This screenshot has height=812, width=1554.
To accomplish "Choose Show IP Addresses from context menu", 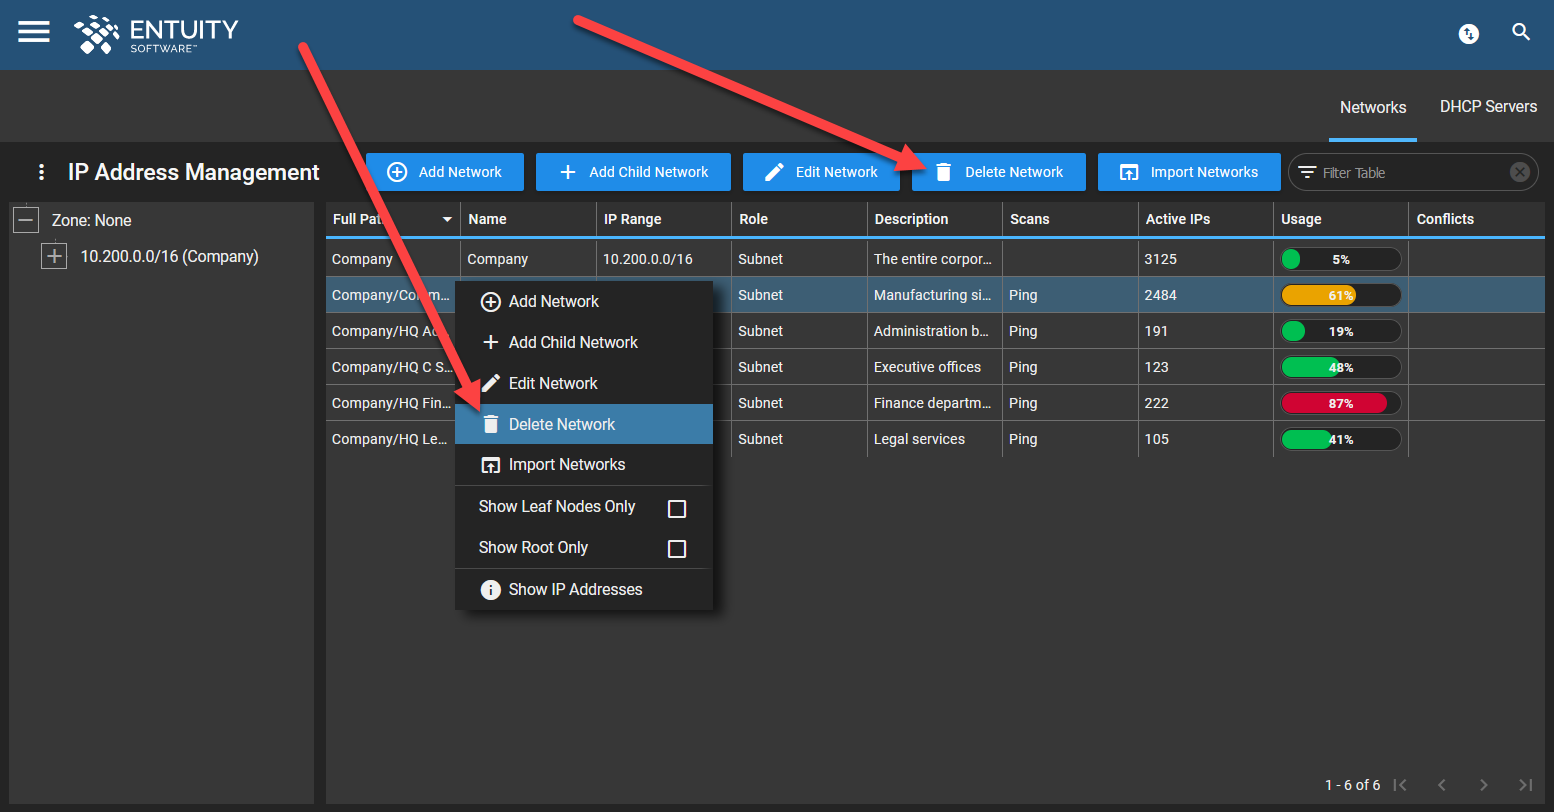I will (x=584, y=590).
